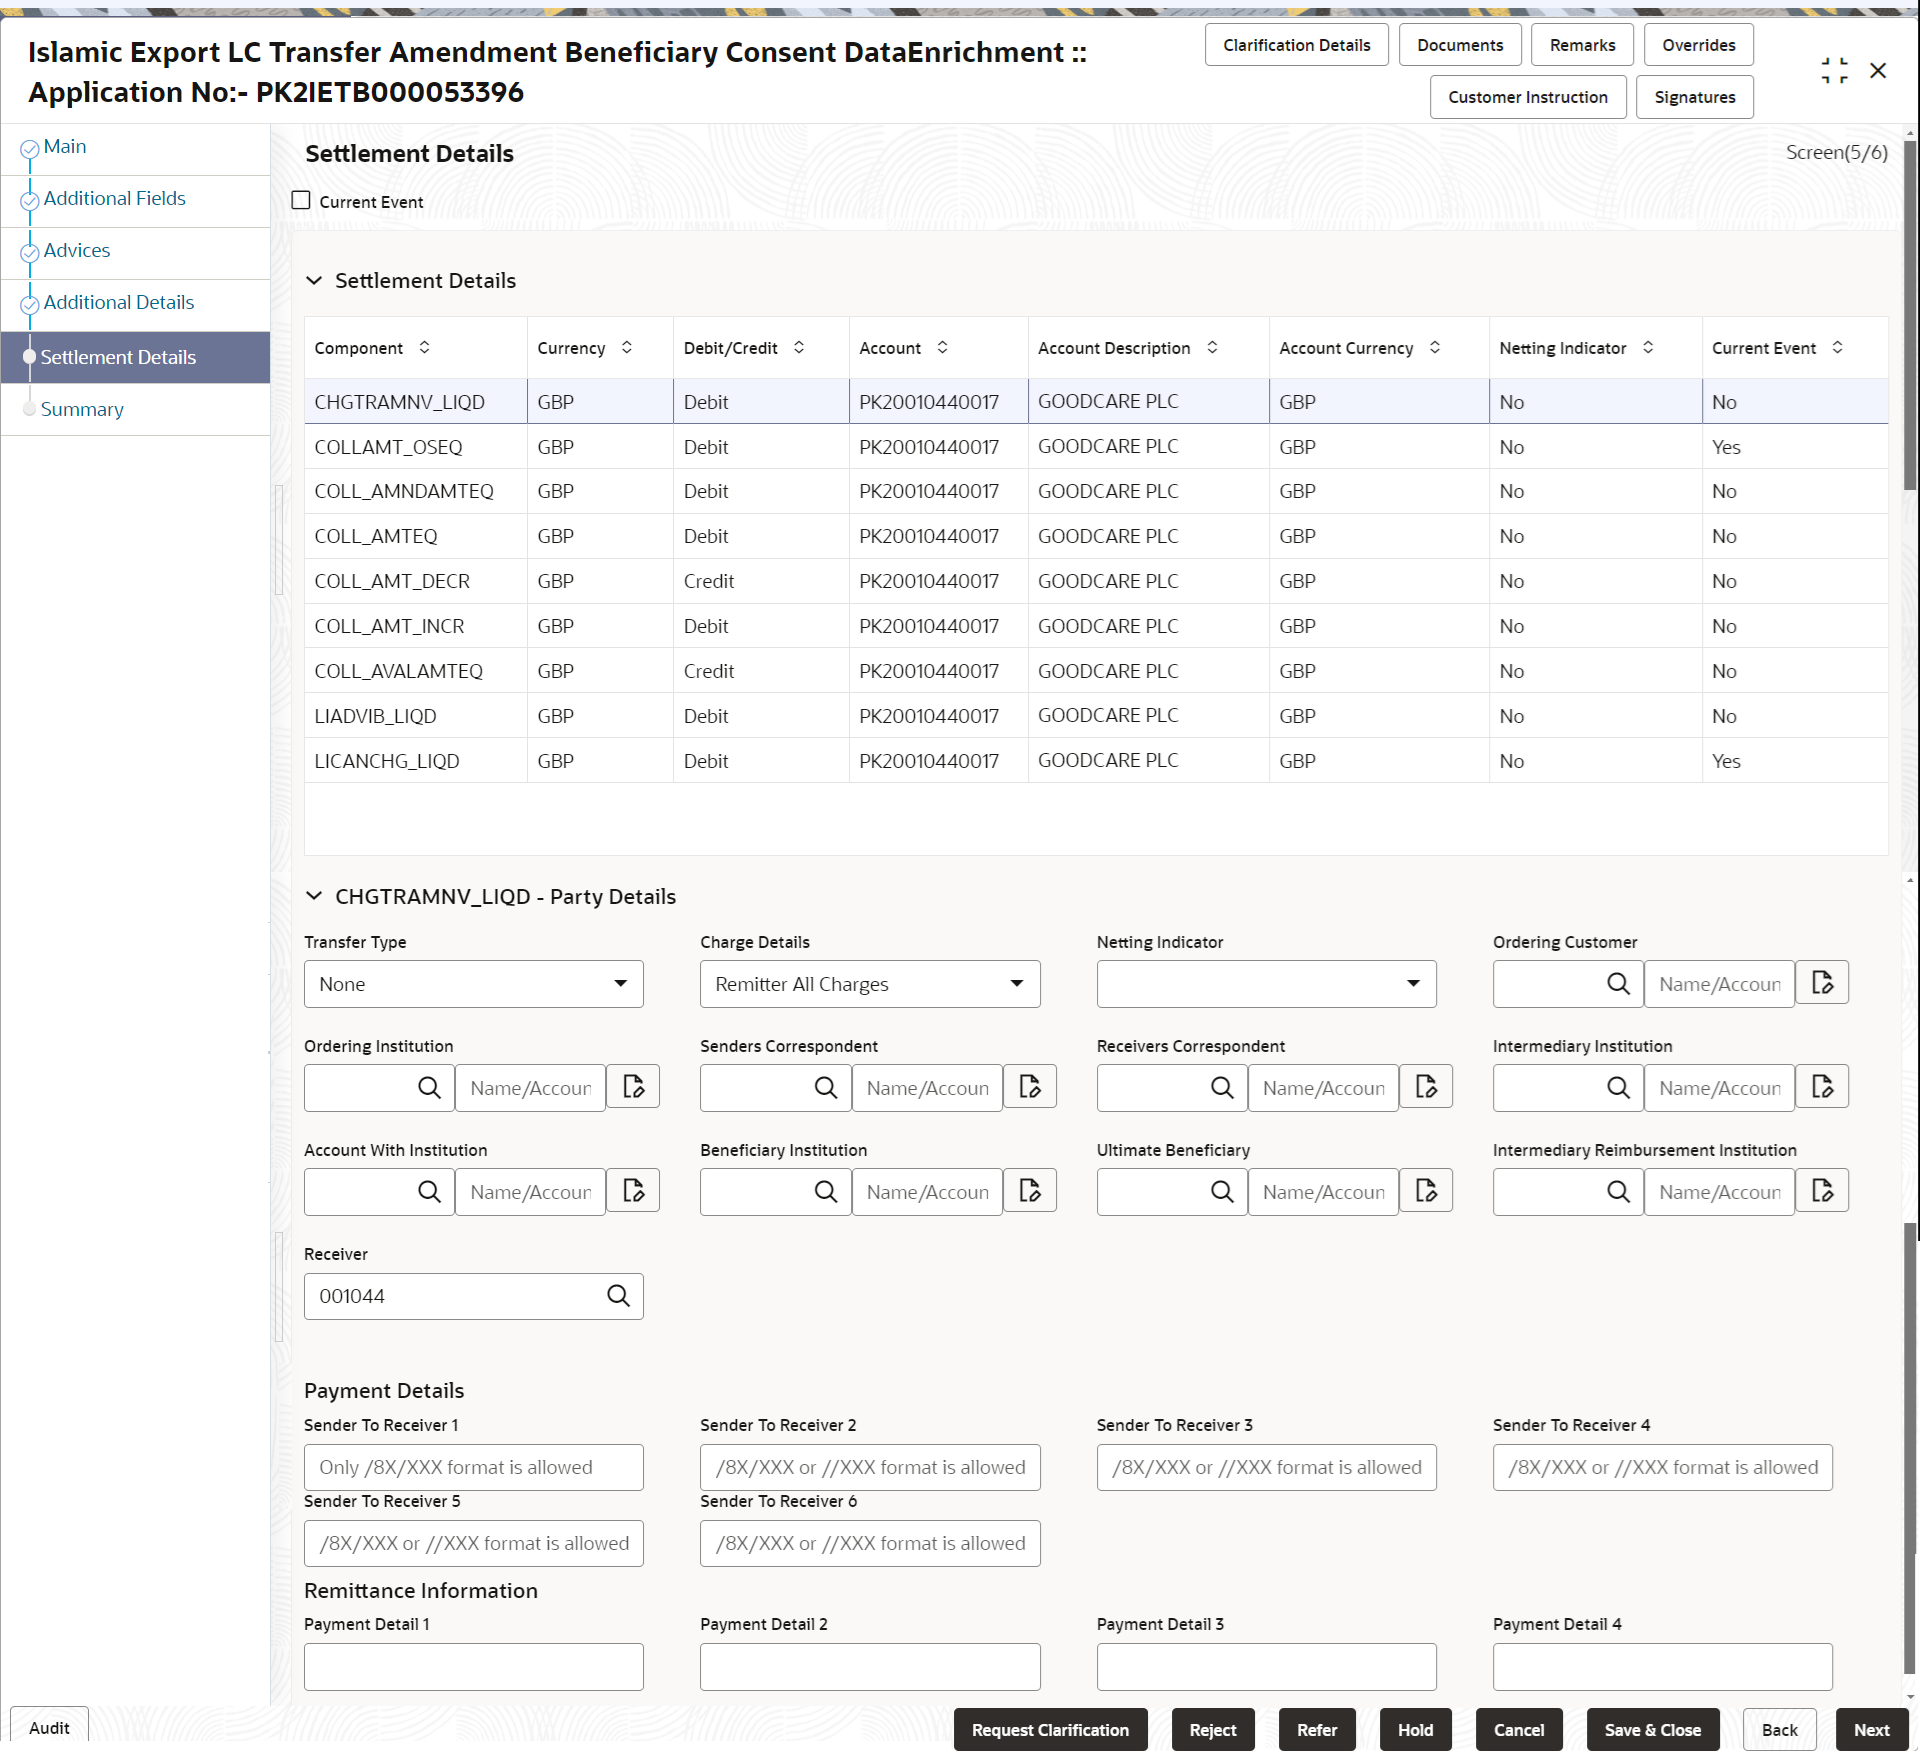1920x1751 pixels.
Task: Sort the Component column
Action: [x=424, y=347]
